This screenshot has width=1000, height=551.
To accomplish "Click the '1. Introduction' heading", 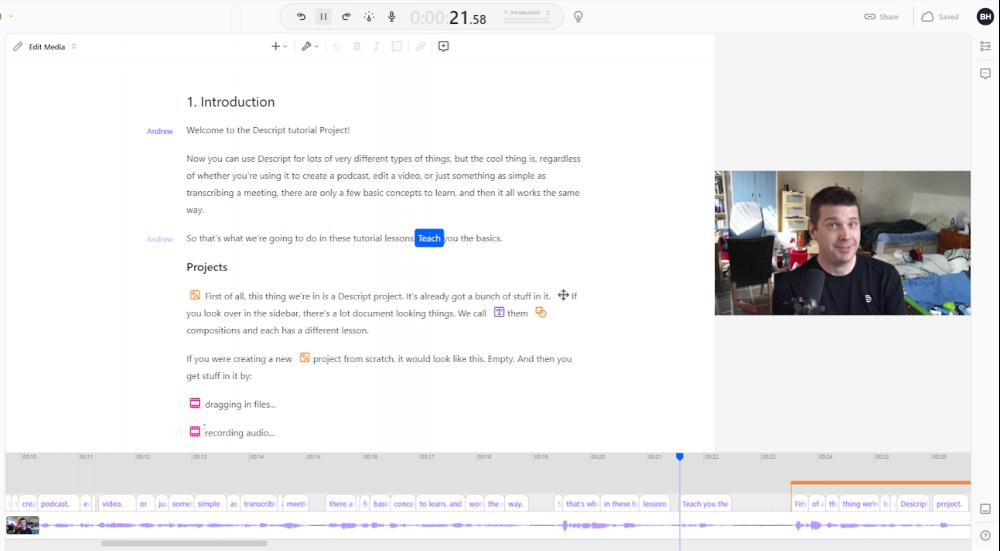I will pos(230,102).
